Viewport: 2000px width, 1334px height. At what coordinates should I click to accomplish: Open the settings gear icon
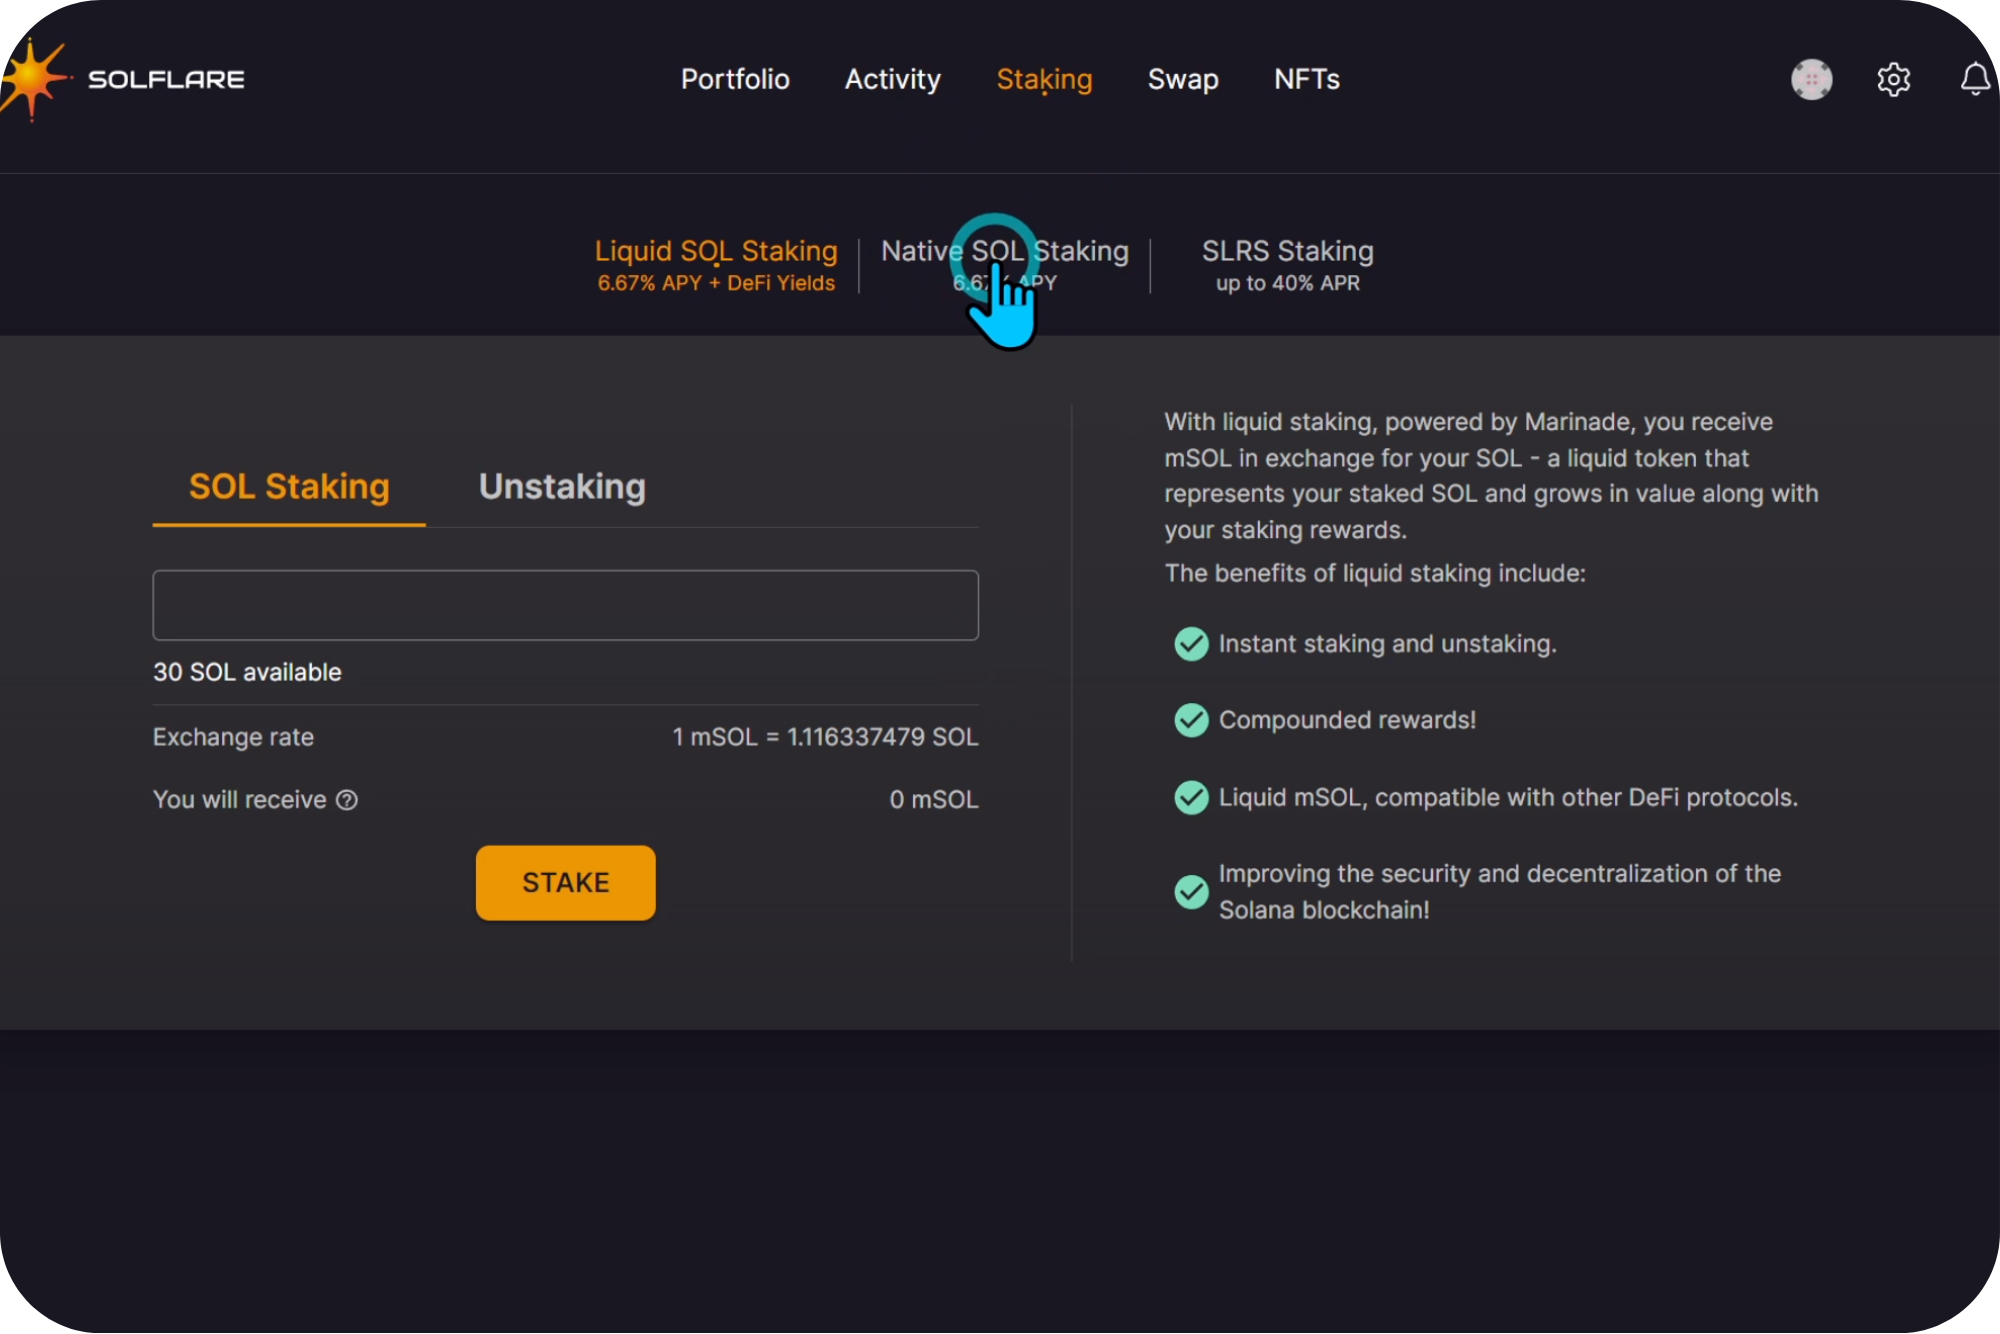point(1893,79)
